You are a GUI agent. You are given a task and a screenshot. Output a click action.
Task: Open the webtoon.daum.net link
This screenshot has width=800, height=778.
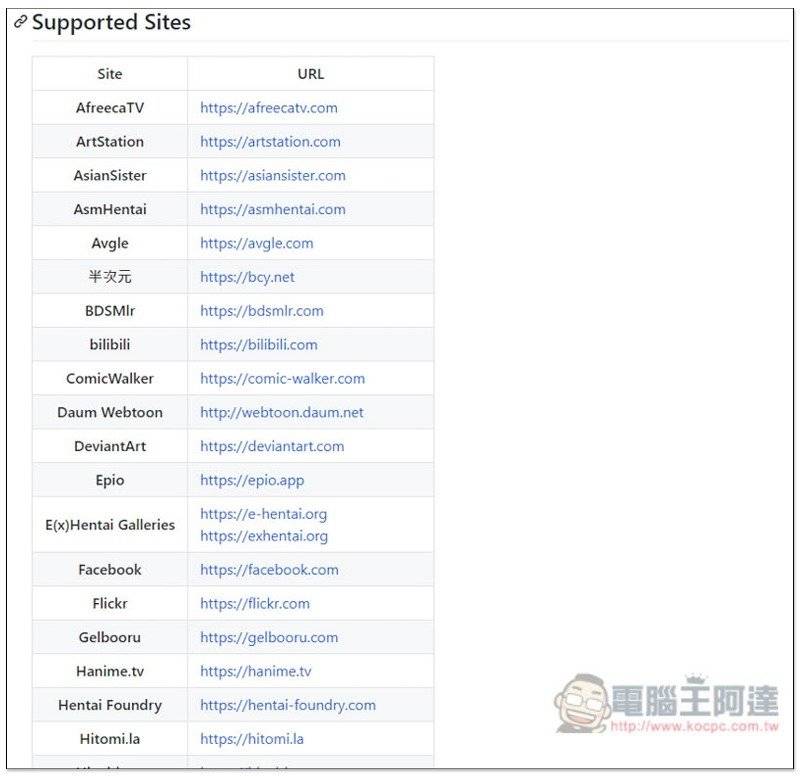[x=282, y=412]
